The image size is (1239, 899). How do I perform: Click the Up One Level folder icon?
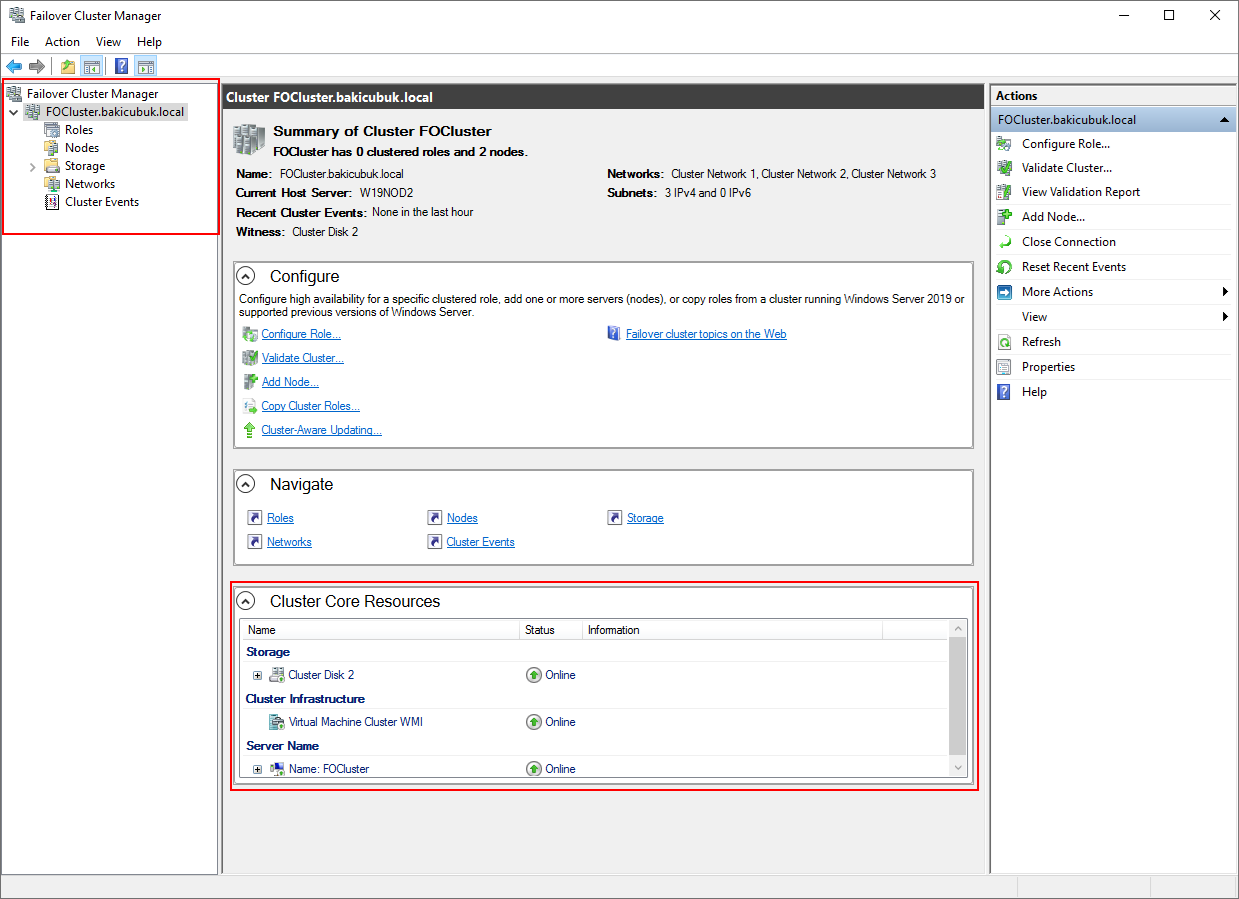pos(68,67)
